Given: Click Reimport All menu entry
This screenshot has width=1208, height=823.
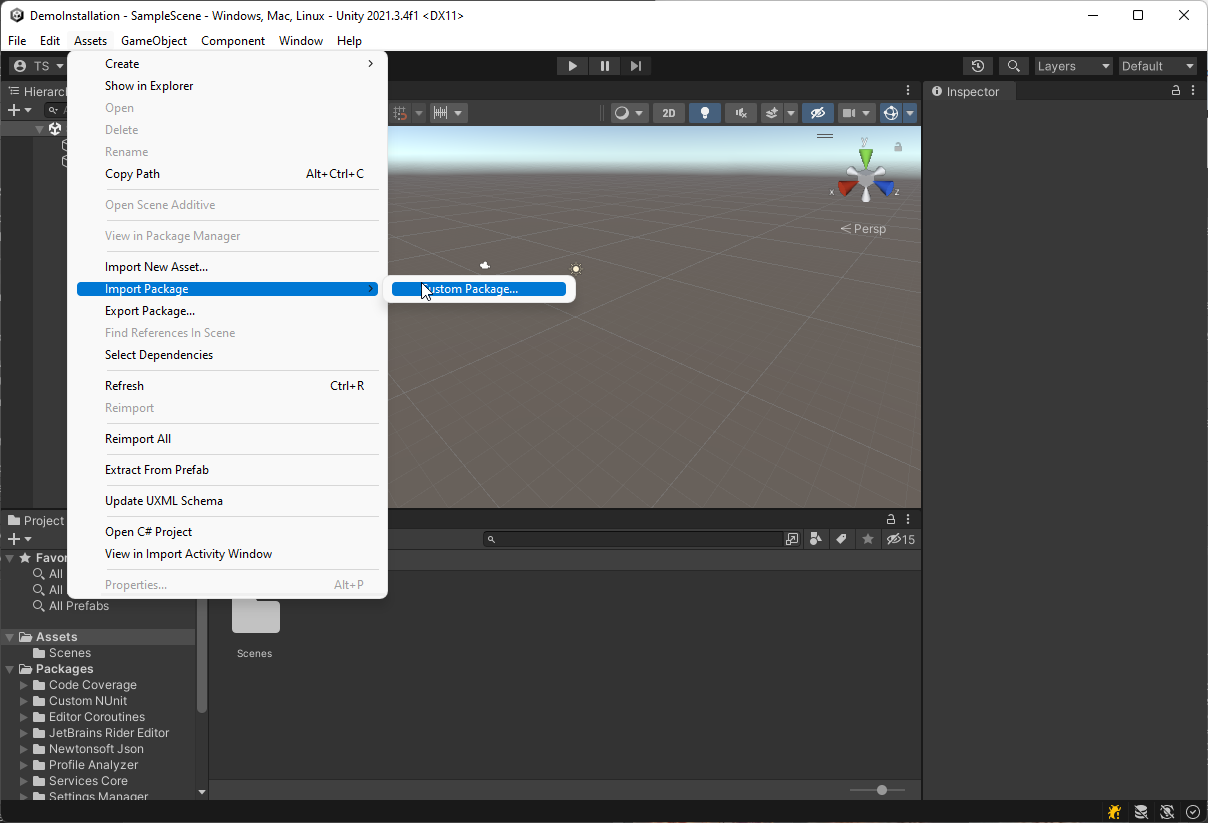Looking at the screenshot, I should tap(138, 439).
